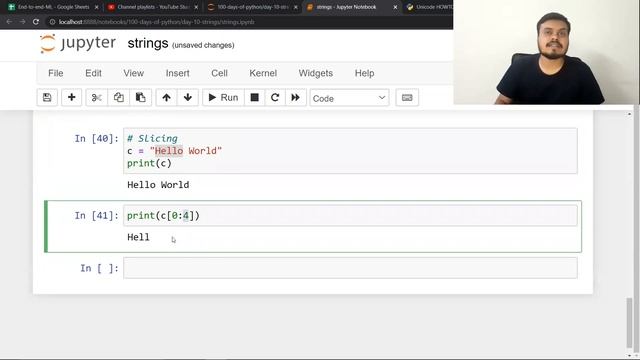Close the strings Jupyter Notebook tab
The width and height of the screenshot is (640, 360).
395,7
